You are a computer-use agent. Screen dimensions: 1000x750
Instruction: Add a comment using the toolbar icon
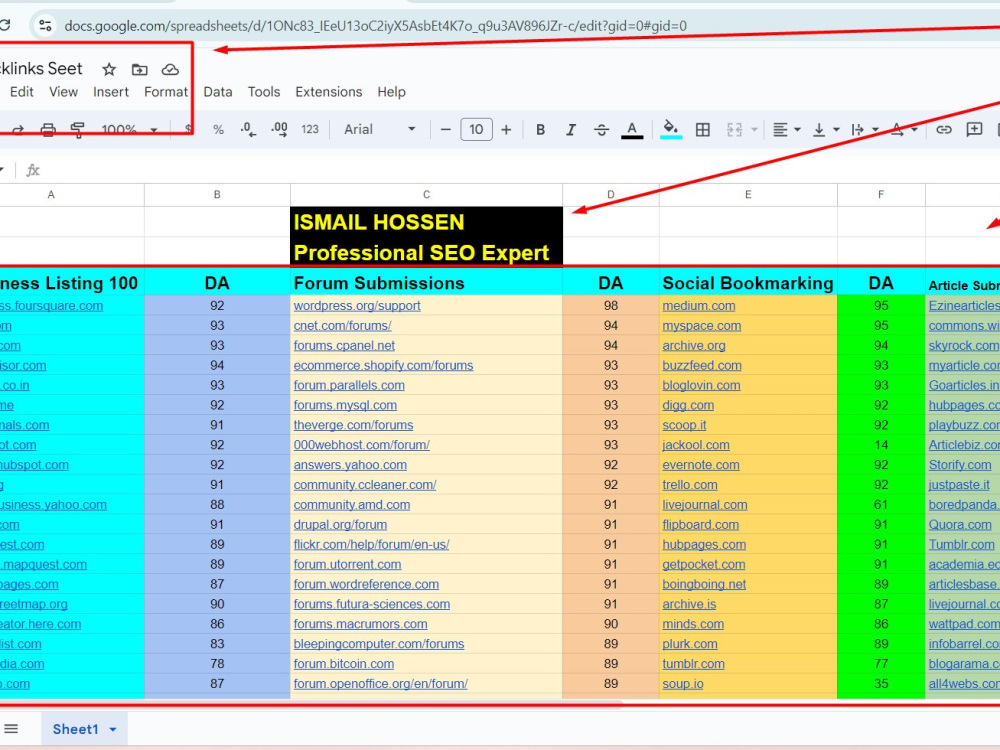pyautogui.click(x=974, y=130)
